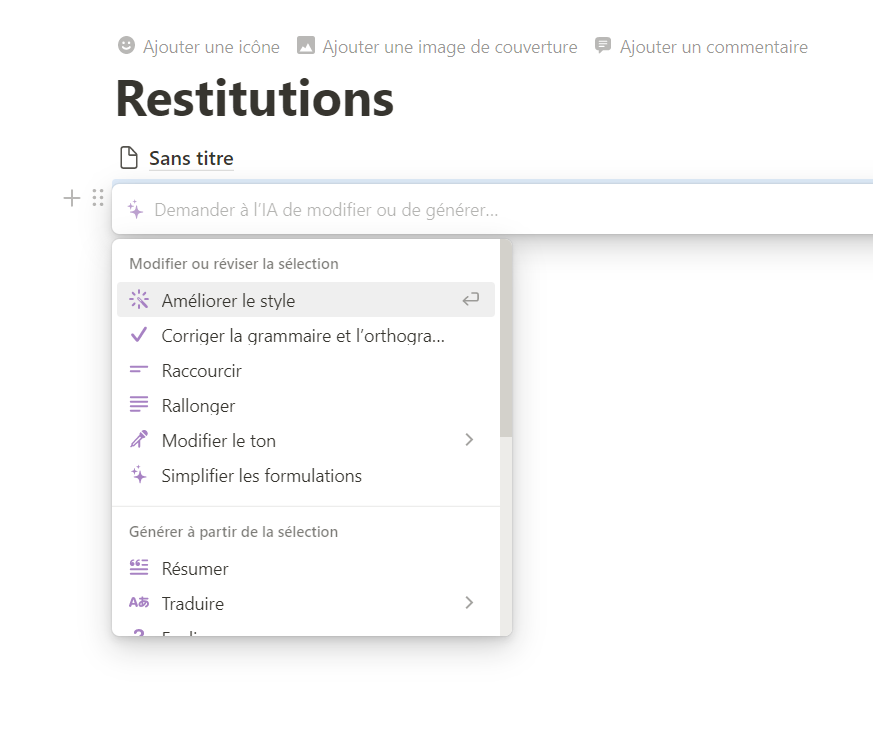873x738 pixels.
Task: Click the picture icon for cover image
Action: tap(306, 45)
